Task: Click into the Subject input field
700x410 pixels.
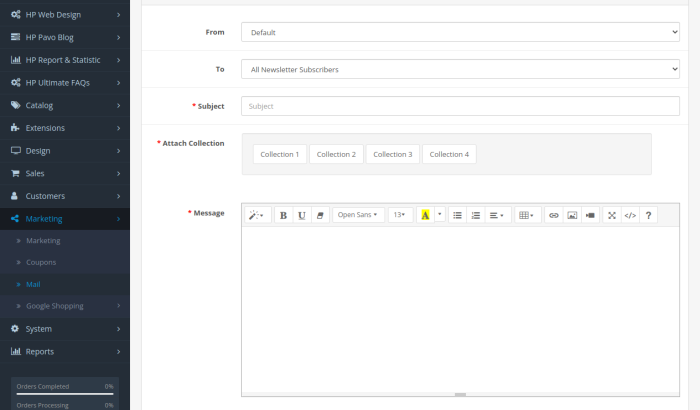Action: (460, 106)
